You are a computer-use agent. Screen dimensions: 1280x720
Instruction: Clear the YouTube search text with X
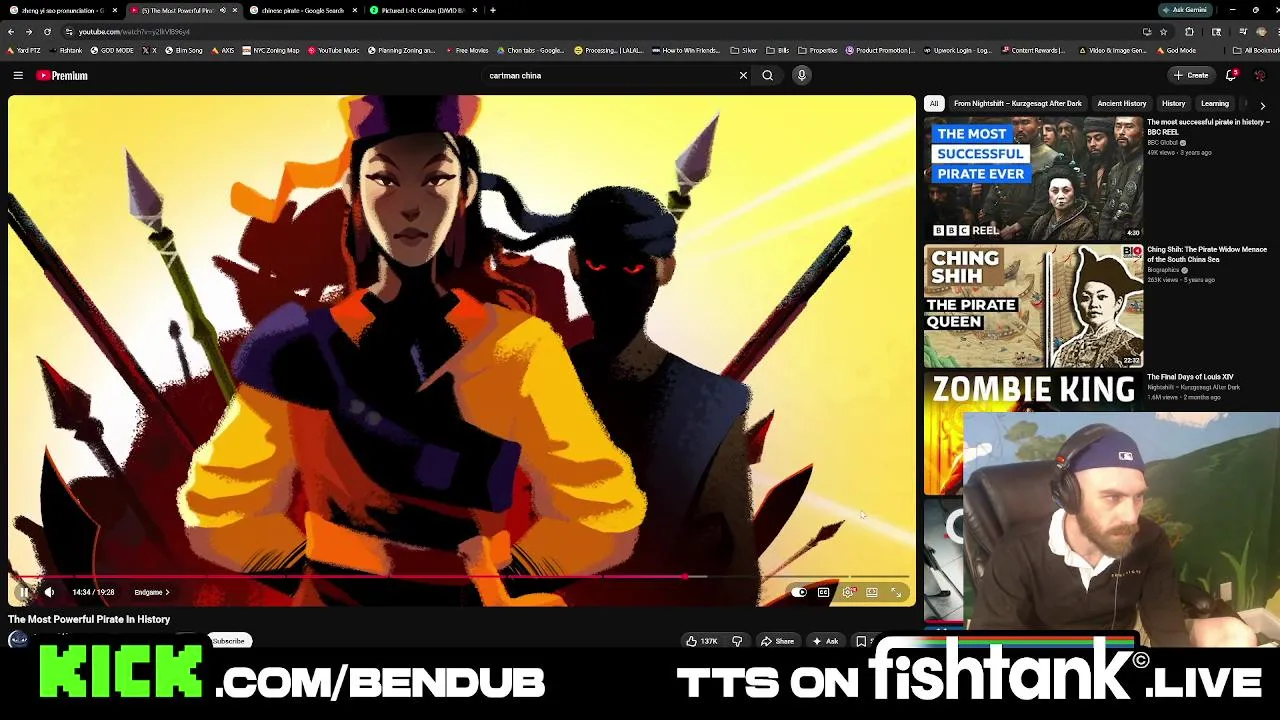[743, 75]
